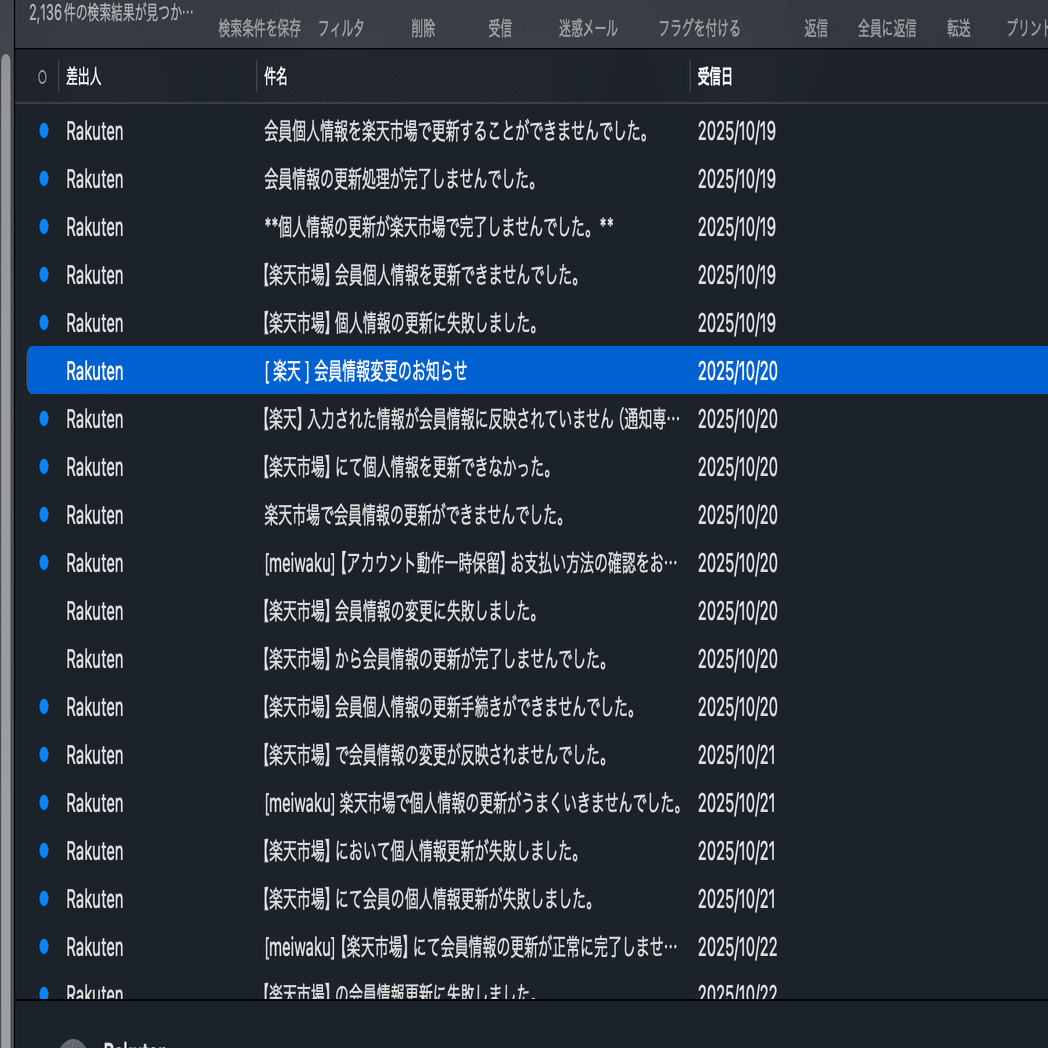Open email 会員個人情報を楽天市場で更新することができませんでした。
The height and width of the screenshot is (1048, 1048).
537,131
